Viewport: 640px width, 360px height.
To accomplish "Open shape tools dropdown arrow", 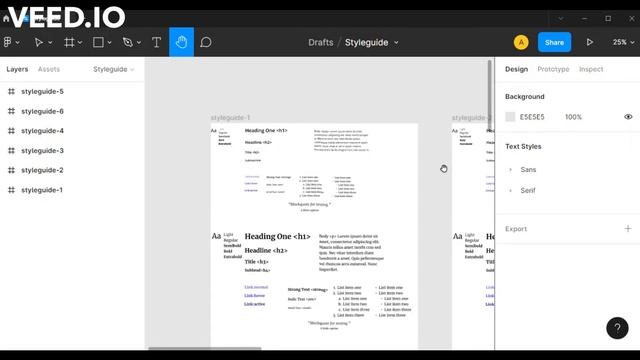I will tap(109, 43).
